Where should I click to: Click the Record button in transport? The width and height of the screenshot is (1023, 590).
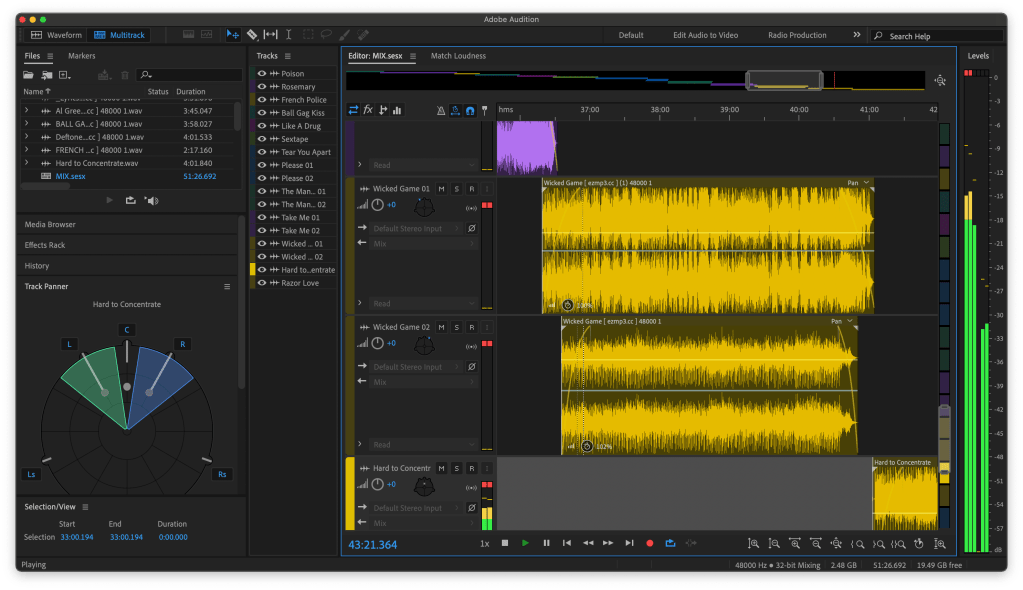tap(649, 543)
